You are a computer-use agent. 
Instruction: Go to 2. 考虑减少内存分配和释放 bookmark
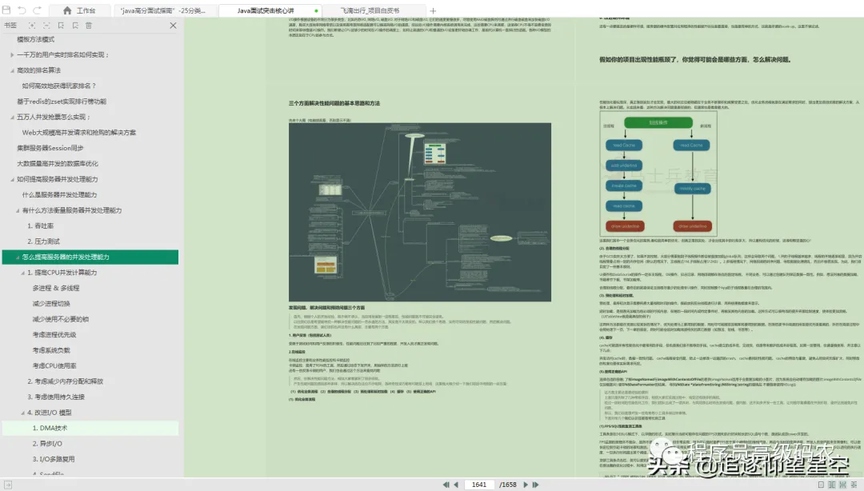(65, 381)
